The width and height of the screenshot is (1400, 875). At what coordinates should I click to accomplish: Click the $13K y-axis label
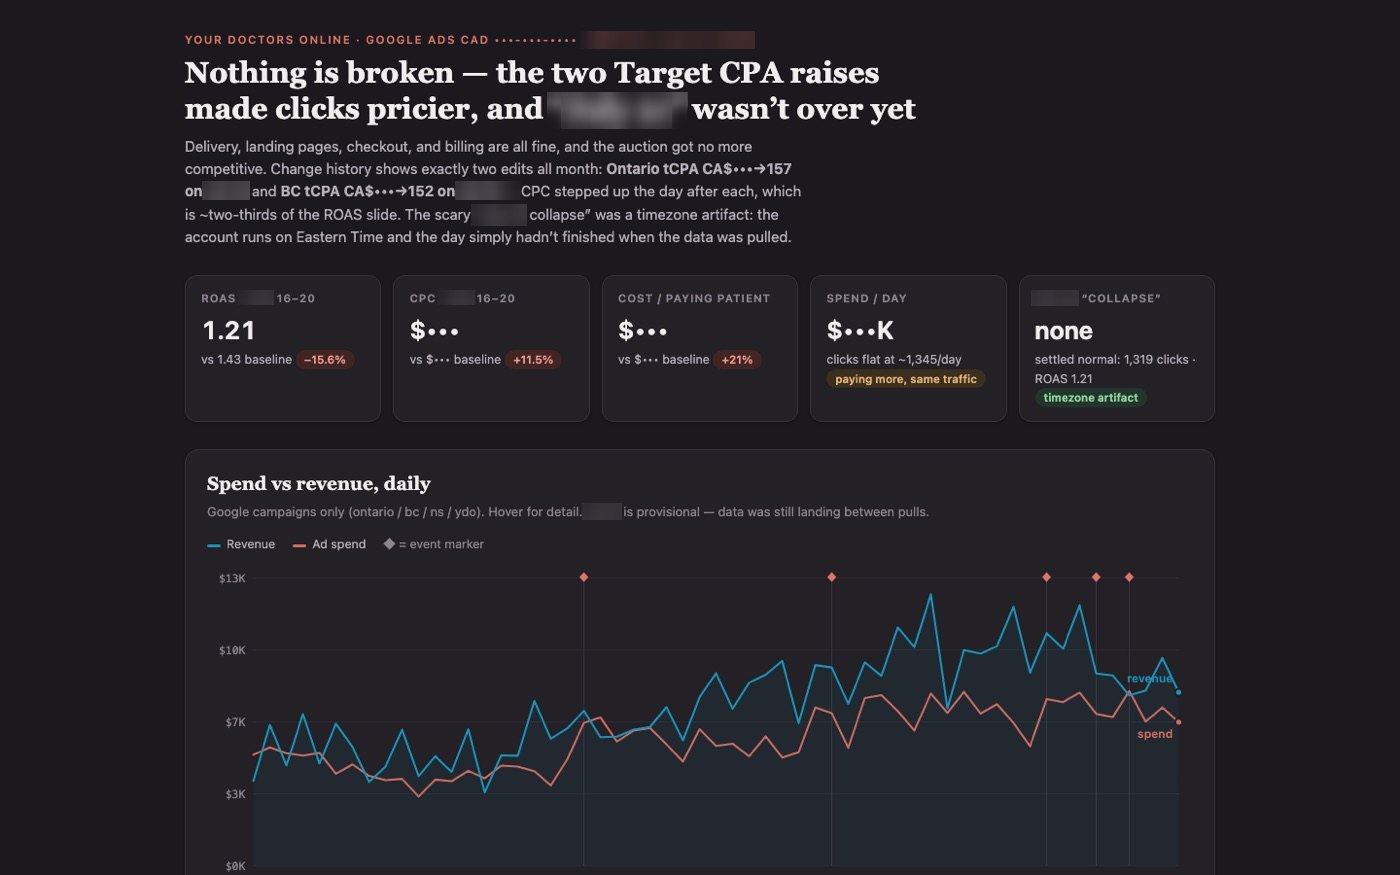pos(232,578)
